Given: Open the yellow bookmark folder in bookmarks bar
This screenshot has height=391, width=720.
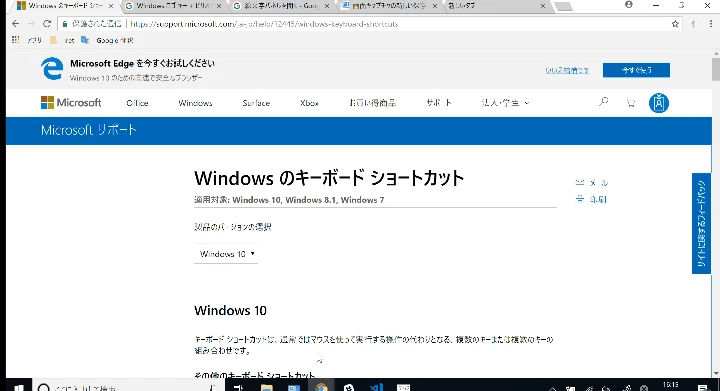Looking at the screenshot, I should (53, 40).
